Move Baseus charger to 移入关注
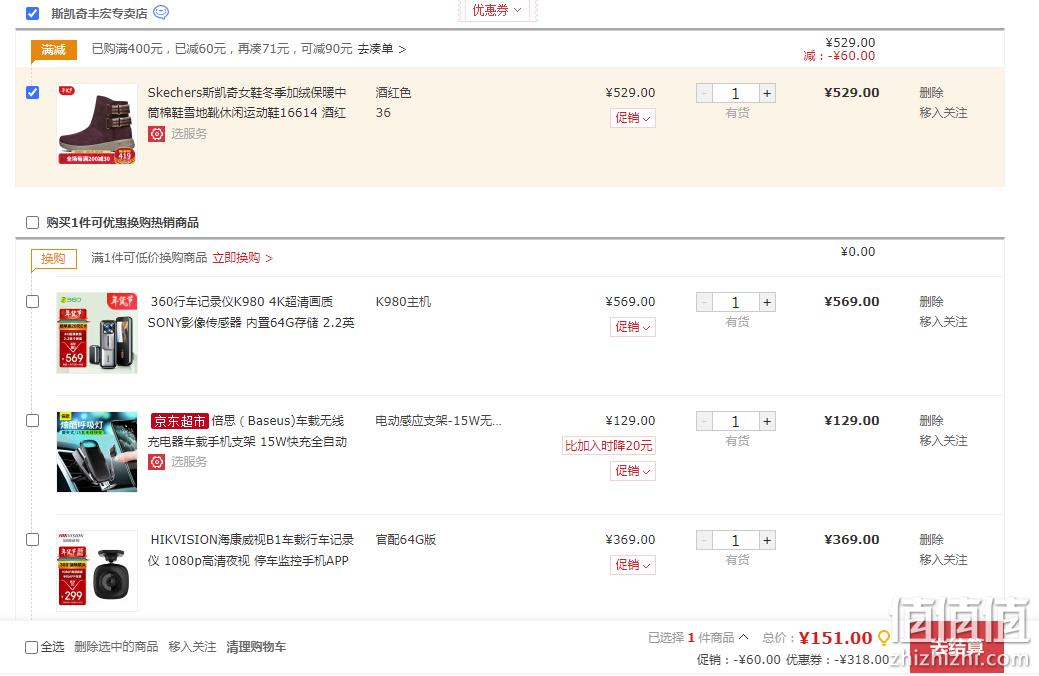 943,441
